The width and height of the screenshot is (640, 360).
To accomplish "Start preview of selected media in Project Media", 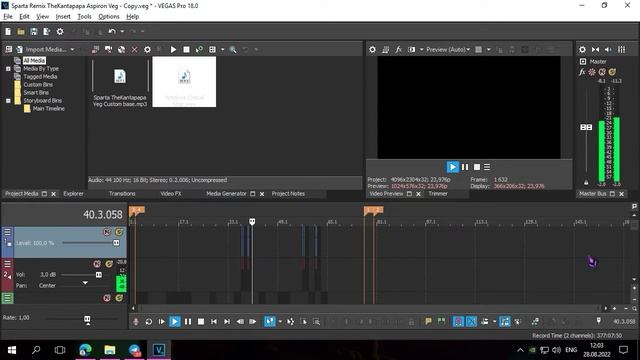I will click(173, 49).
